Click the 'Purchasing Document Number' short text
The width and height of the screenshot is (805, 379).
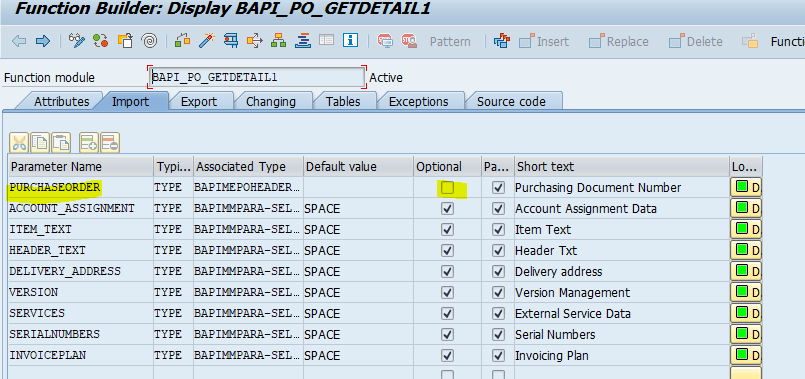[598, 188]
